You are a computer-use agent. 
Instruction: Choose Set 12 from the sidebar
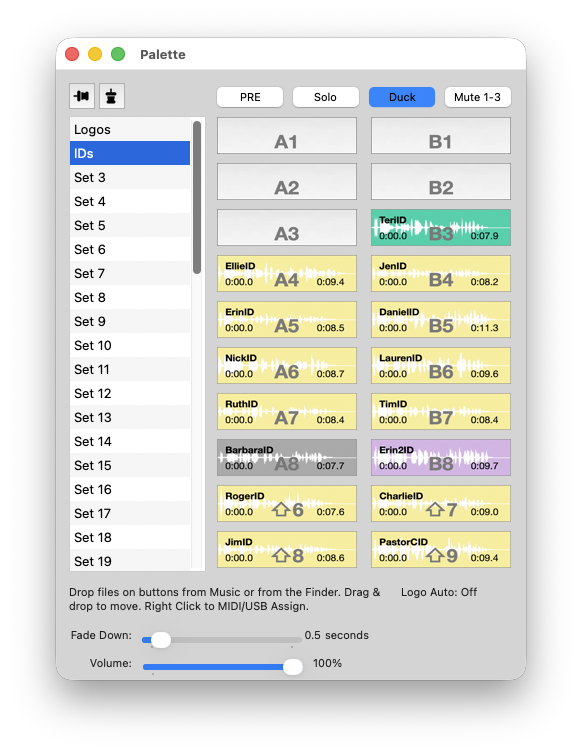130,393
